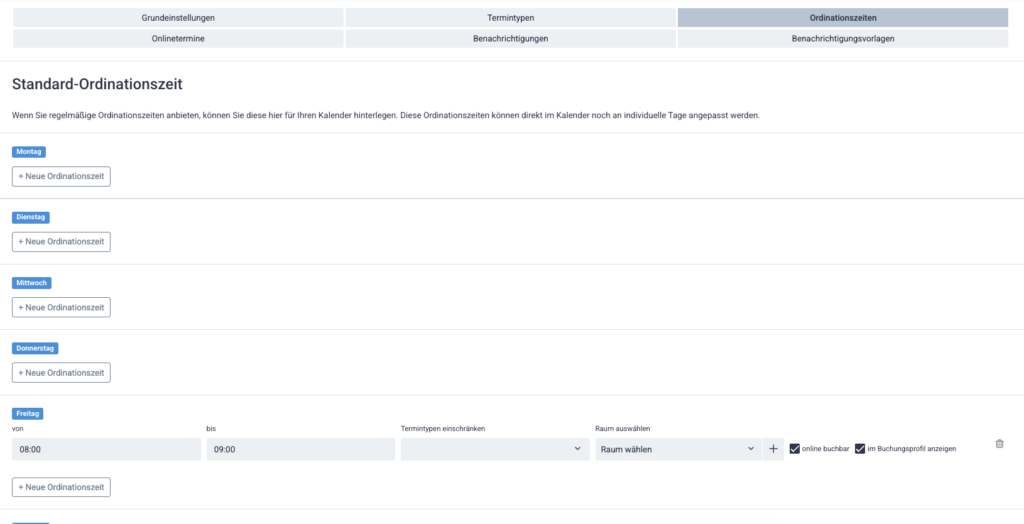Add new Ordinationszeit for Dienstag
This screenshot has width=1024, height=524.
[61, 242]
